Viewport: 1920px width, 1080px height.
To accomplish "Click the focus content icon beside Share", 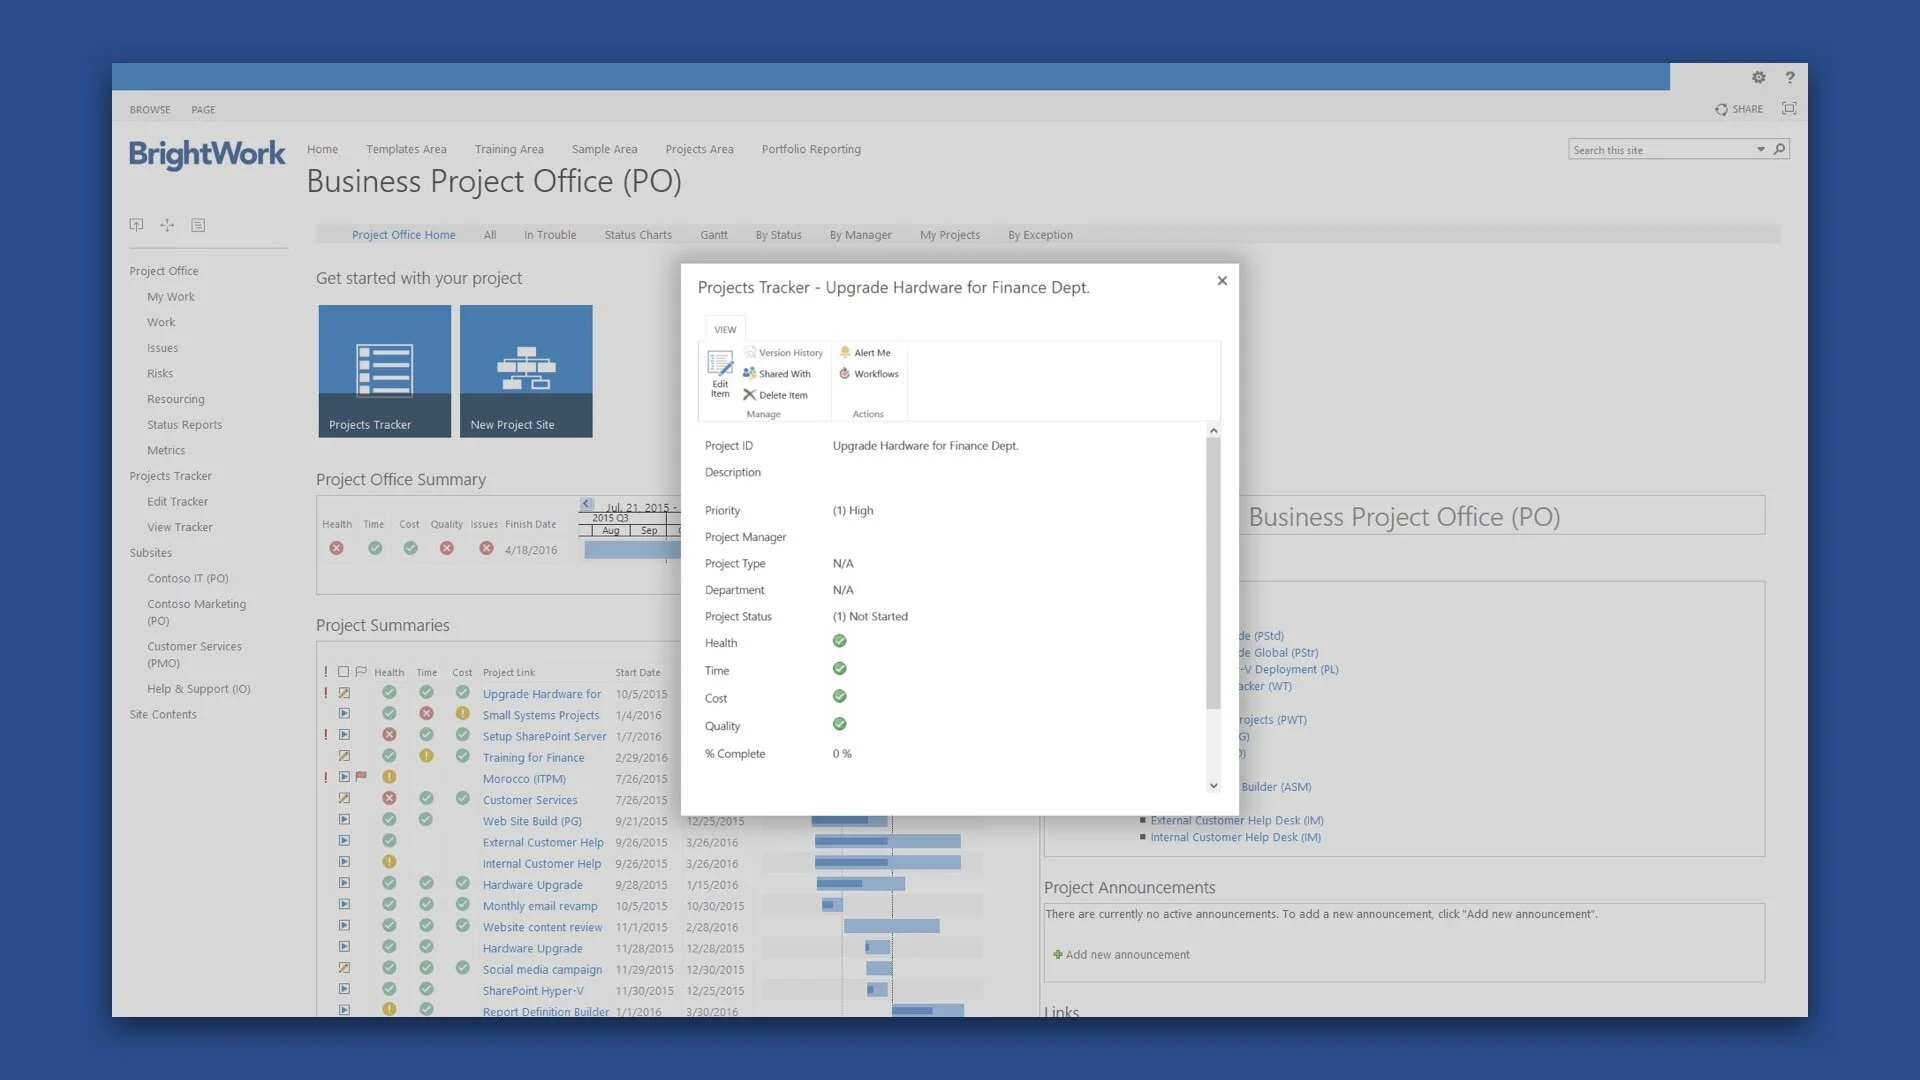I will point(1789,109).
